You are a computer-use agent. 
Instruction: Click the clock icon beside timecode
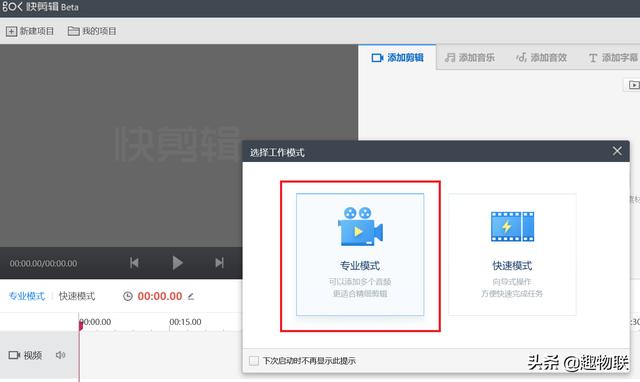point(128,296)
